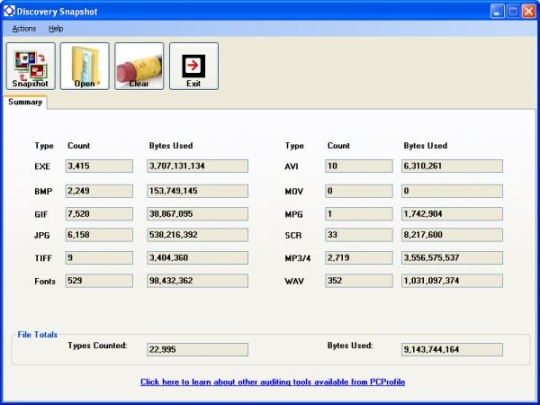The image size is (540, 405).
Task: Click the Types Counted total field
Action: [x=197, y=350]
